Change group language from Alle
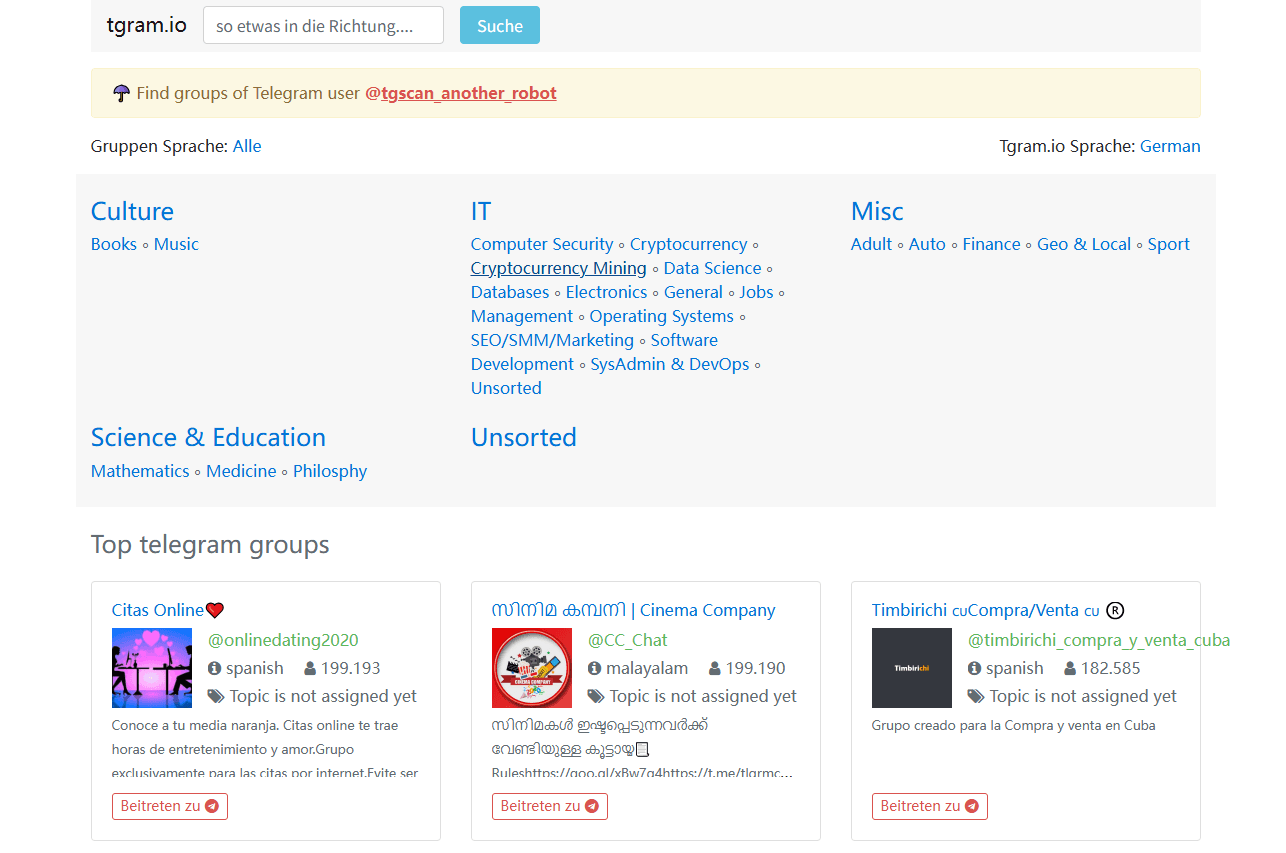This screenshot has width=1286, height=853. [x=247, y=146]
